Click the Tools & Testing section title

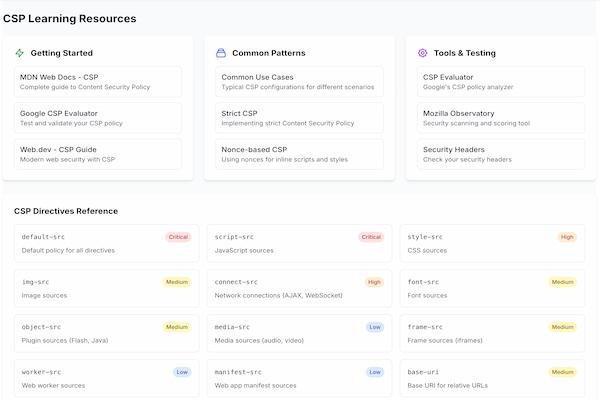tap(465, 53)
